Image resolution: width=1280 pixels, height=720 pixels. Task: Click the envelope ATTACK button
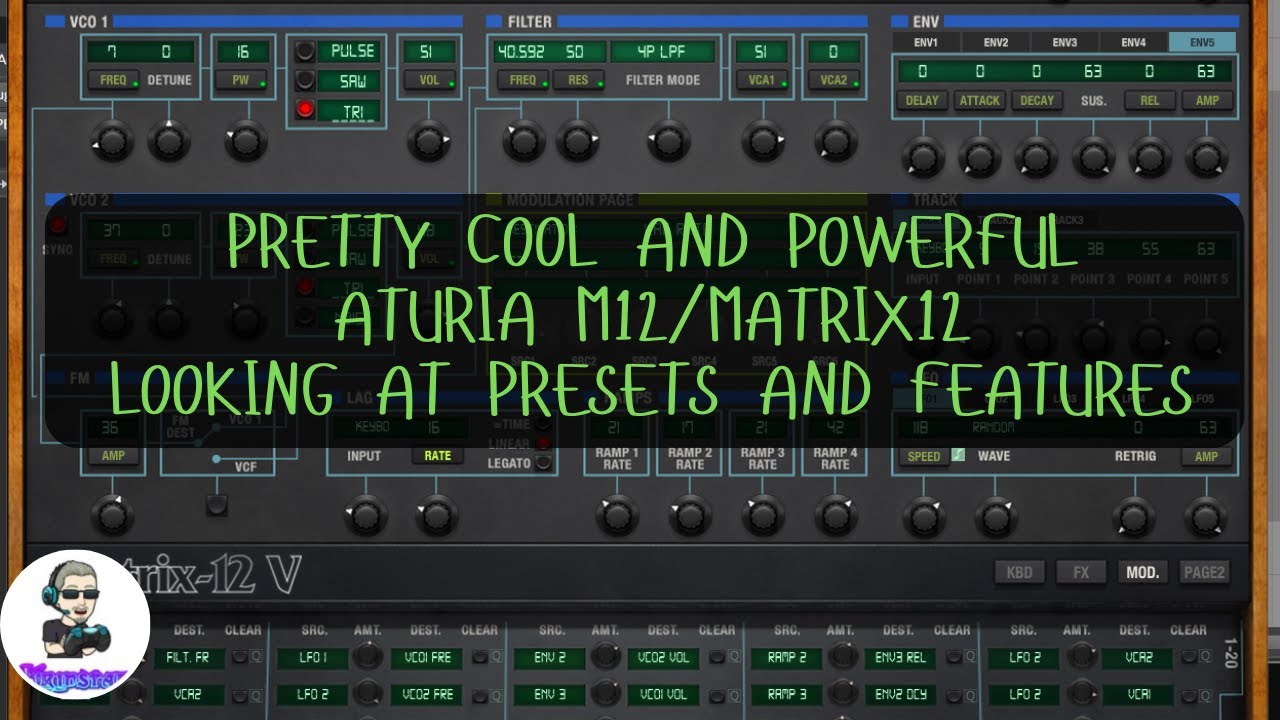980,100
